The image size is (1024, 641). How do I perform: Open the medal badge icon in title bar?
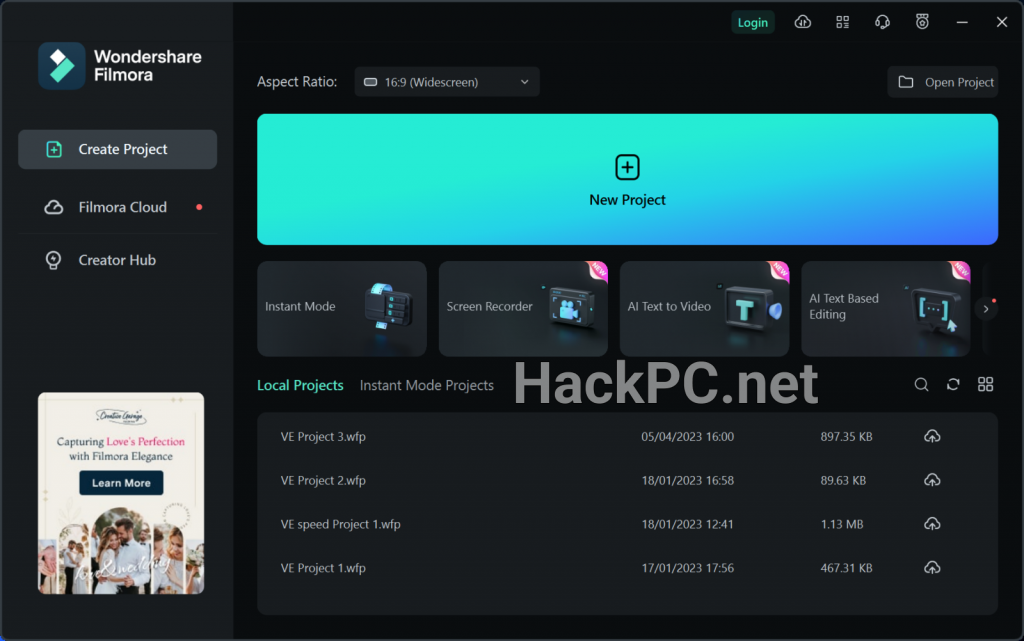click(922, 22)
